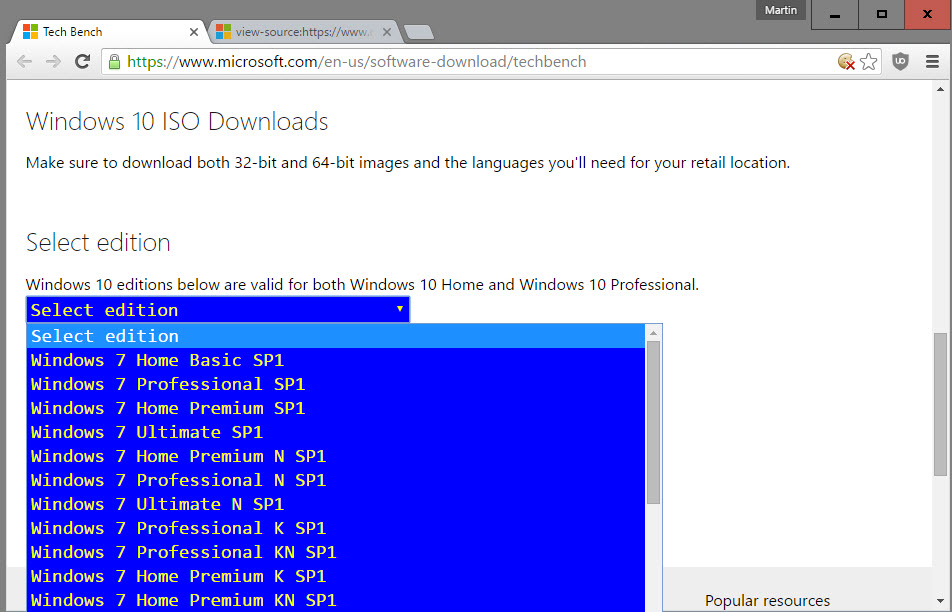Viewport: 952px width, 612px height.
Task: Click the page scrollbar up arrow
Action: point(940,89)
